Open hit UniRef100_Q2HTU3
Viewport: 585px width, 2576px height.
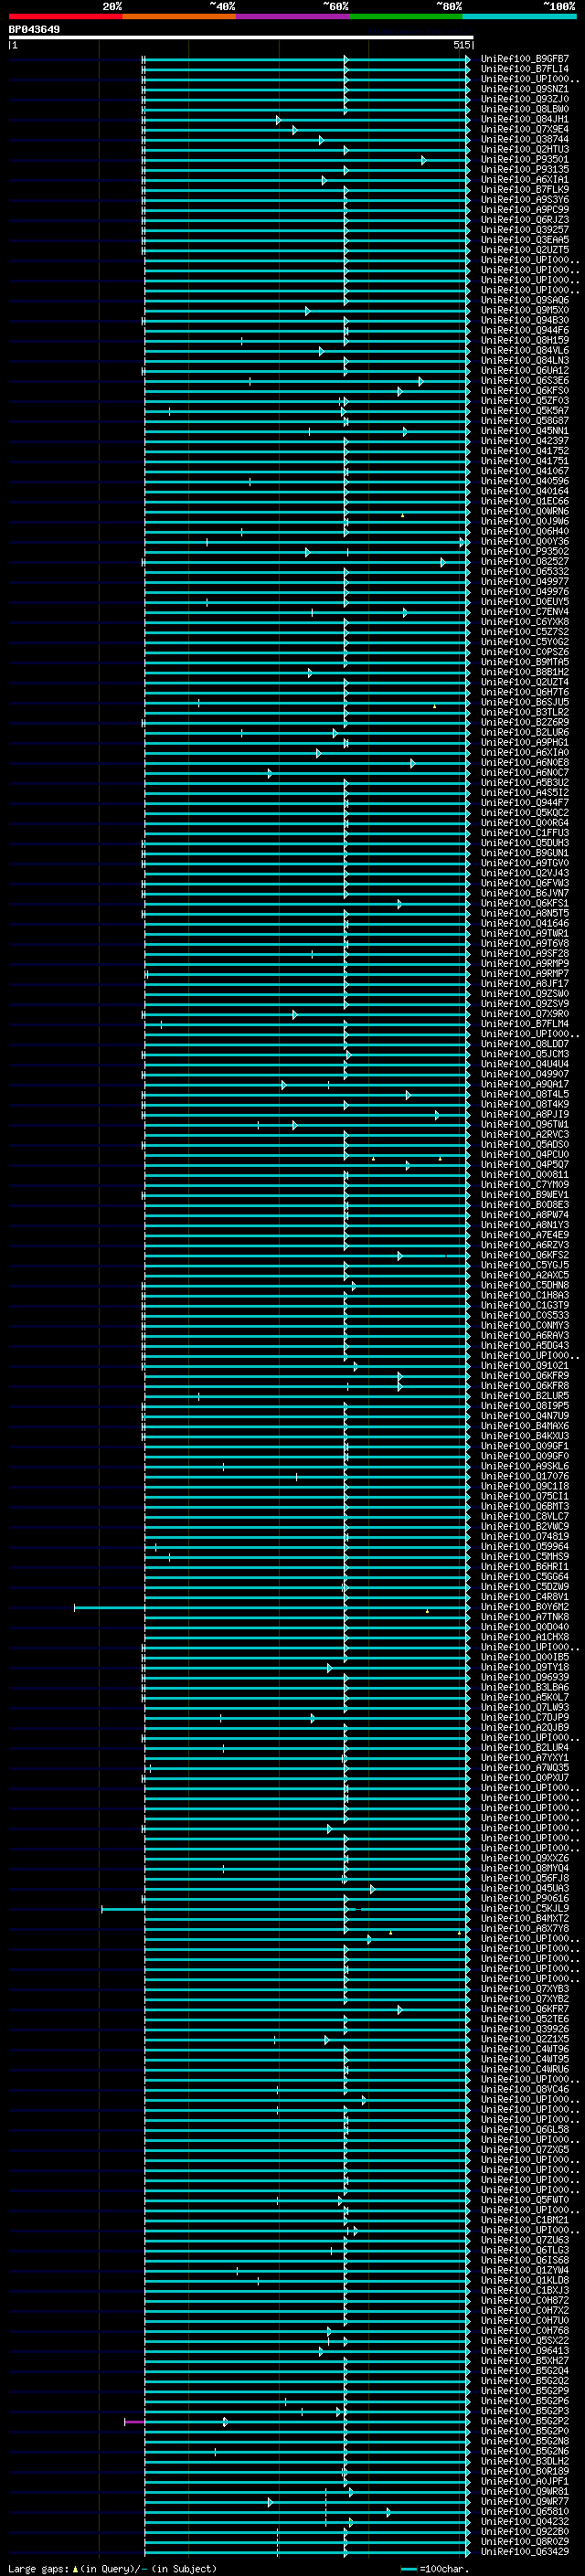pos(525,149)
